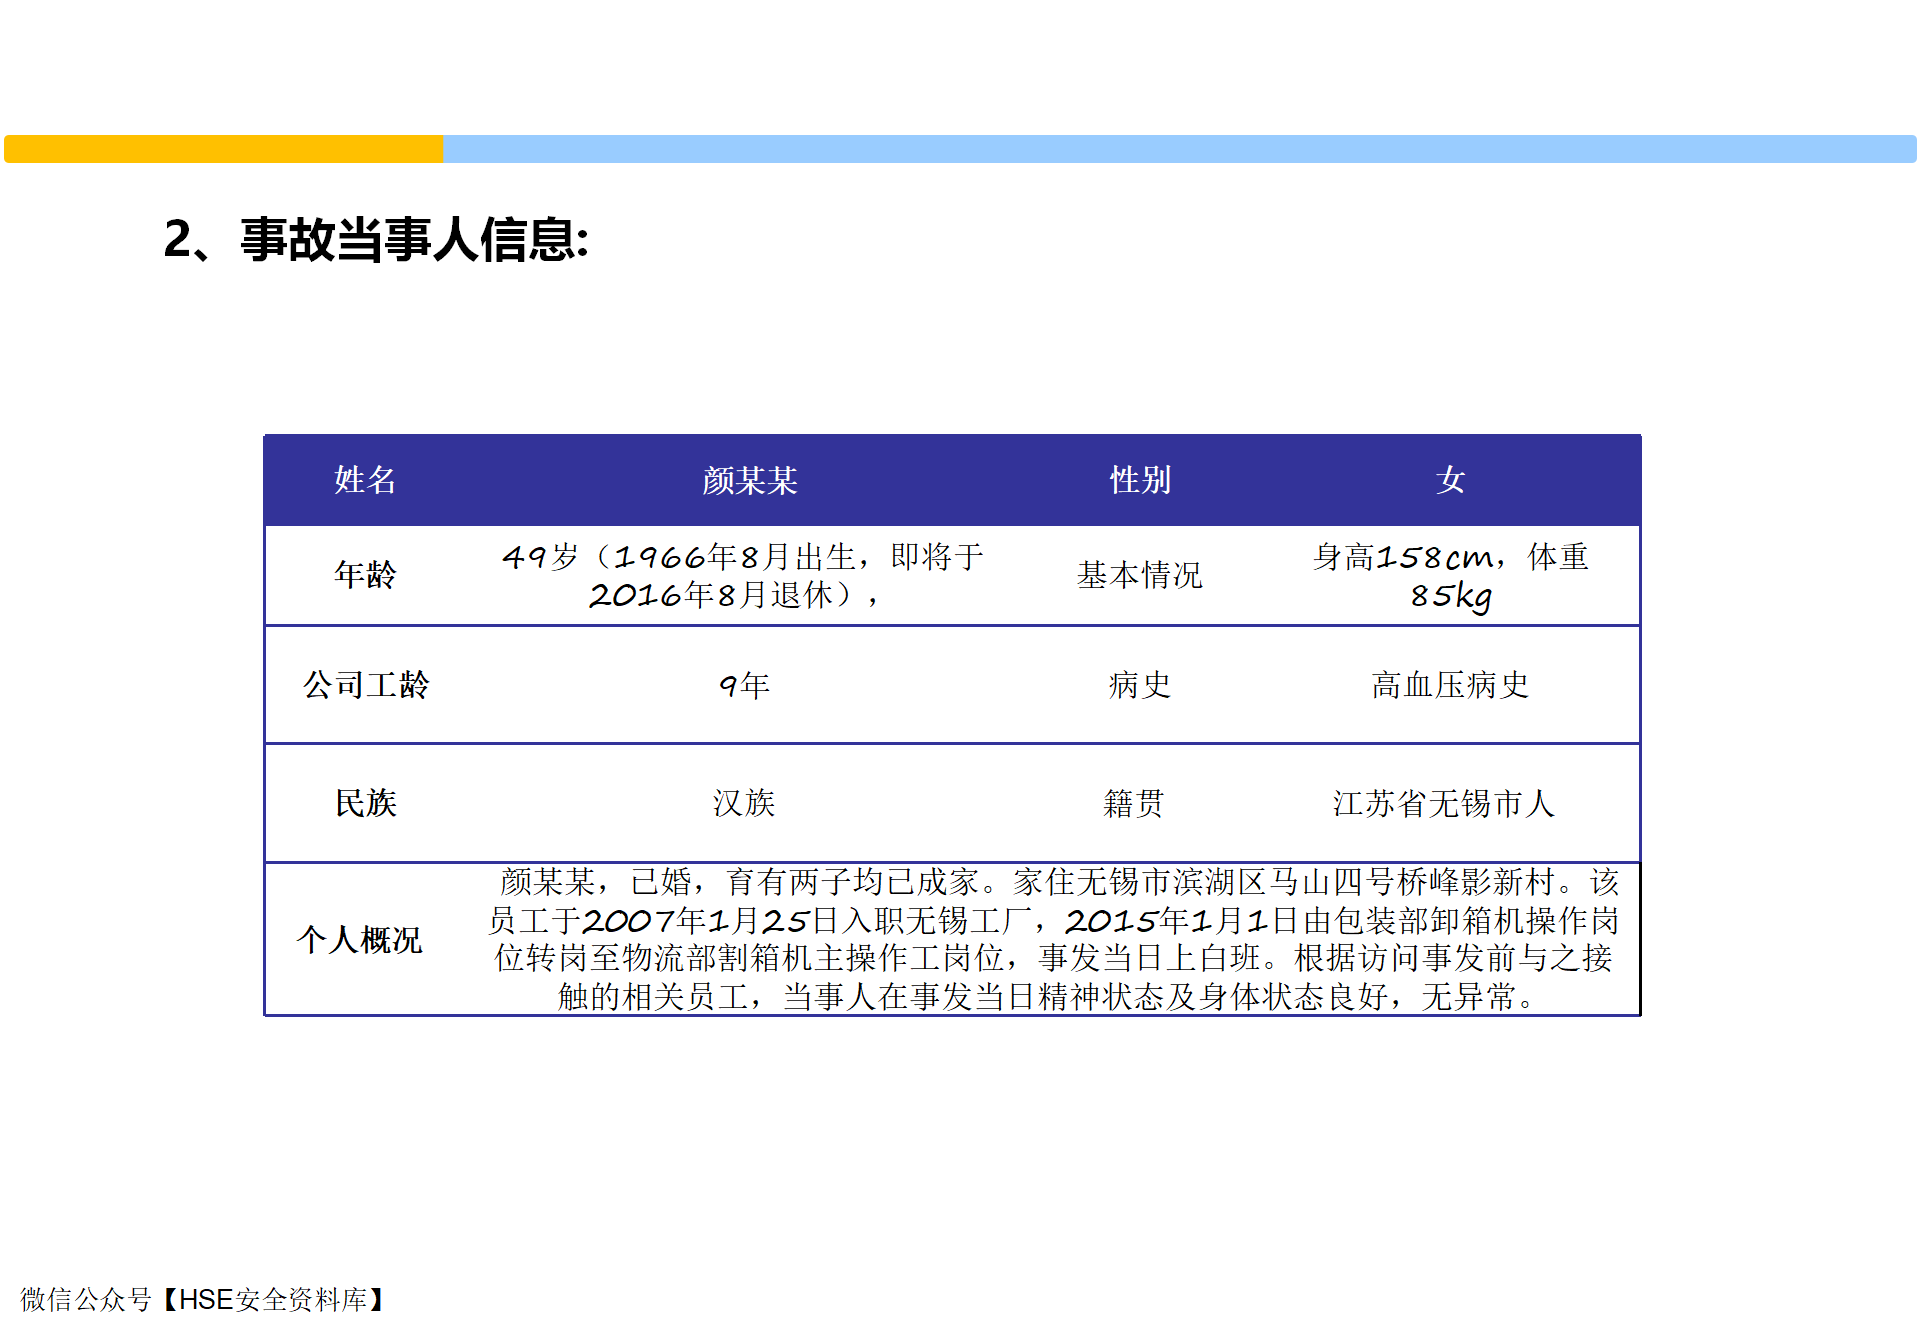
Task: Select the 9年 tenure value cell
Action: coord(744,685)
